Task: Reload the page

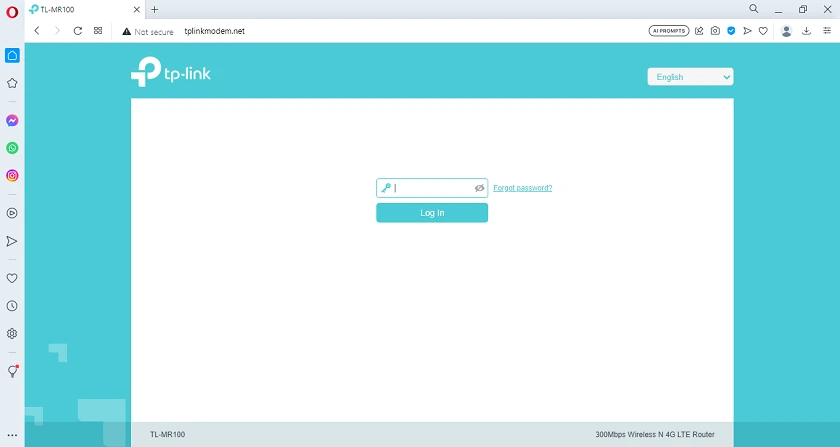Action: (x=78, y=31)
